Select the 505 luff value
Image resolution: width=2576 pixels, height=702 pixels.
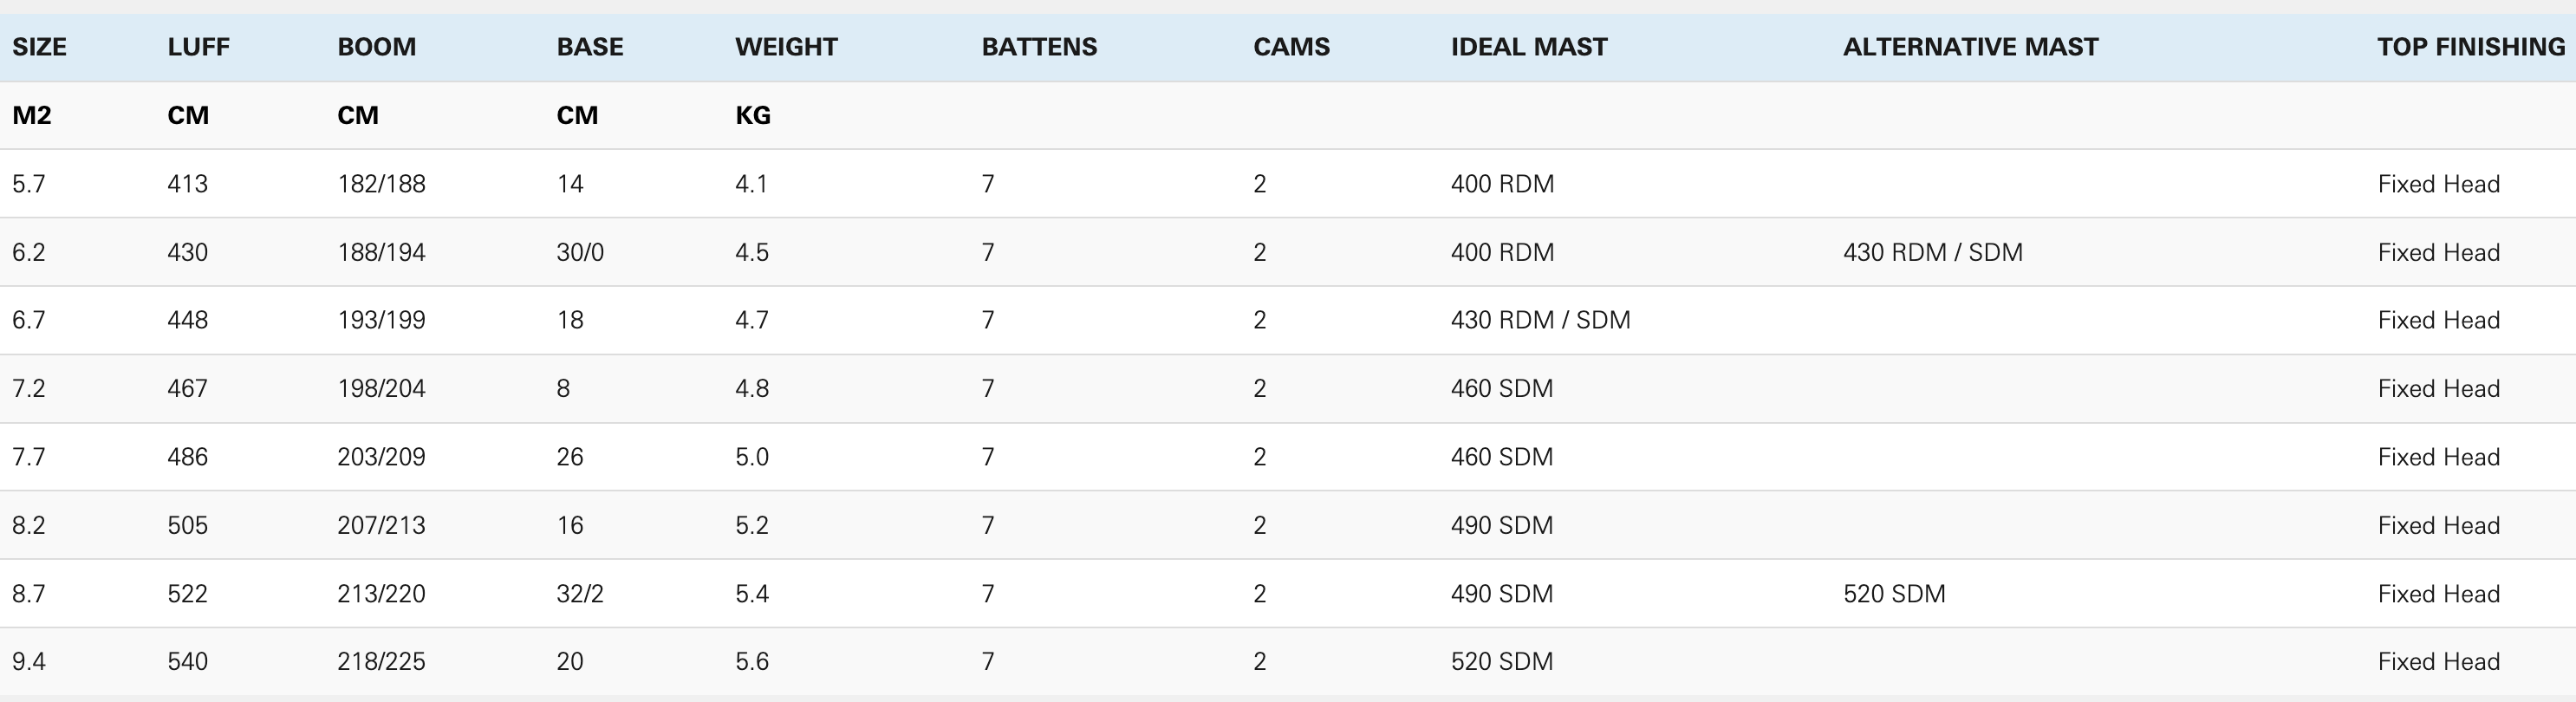point(187,525)
